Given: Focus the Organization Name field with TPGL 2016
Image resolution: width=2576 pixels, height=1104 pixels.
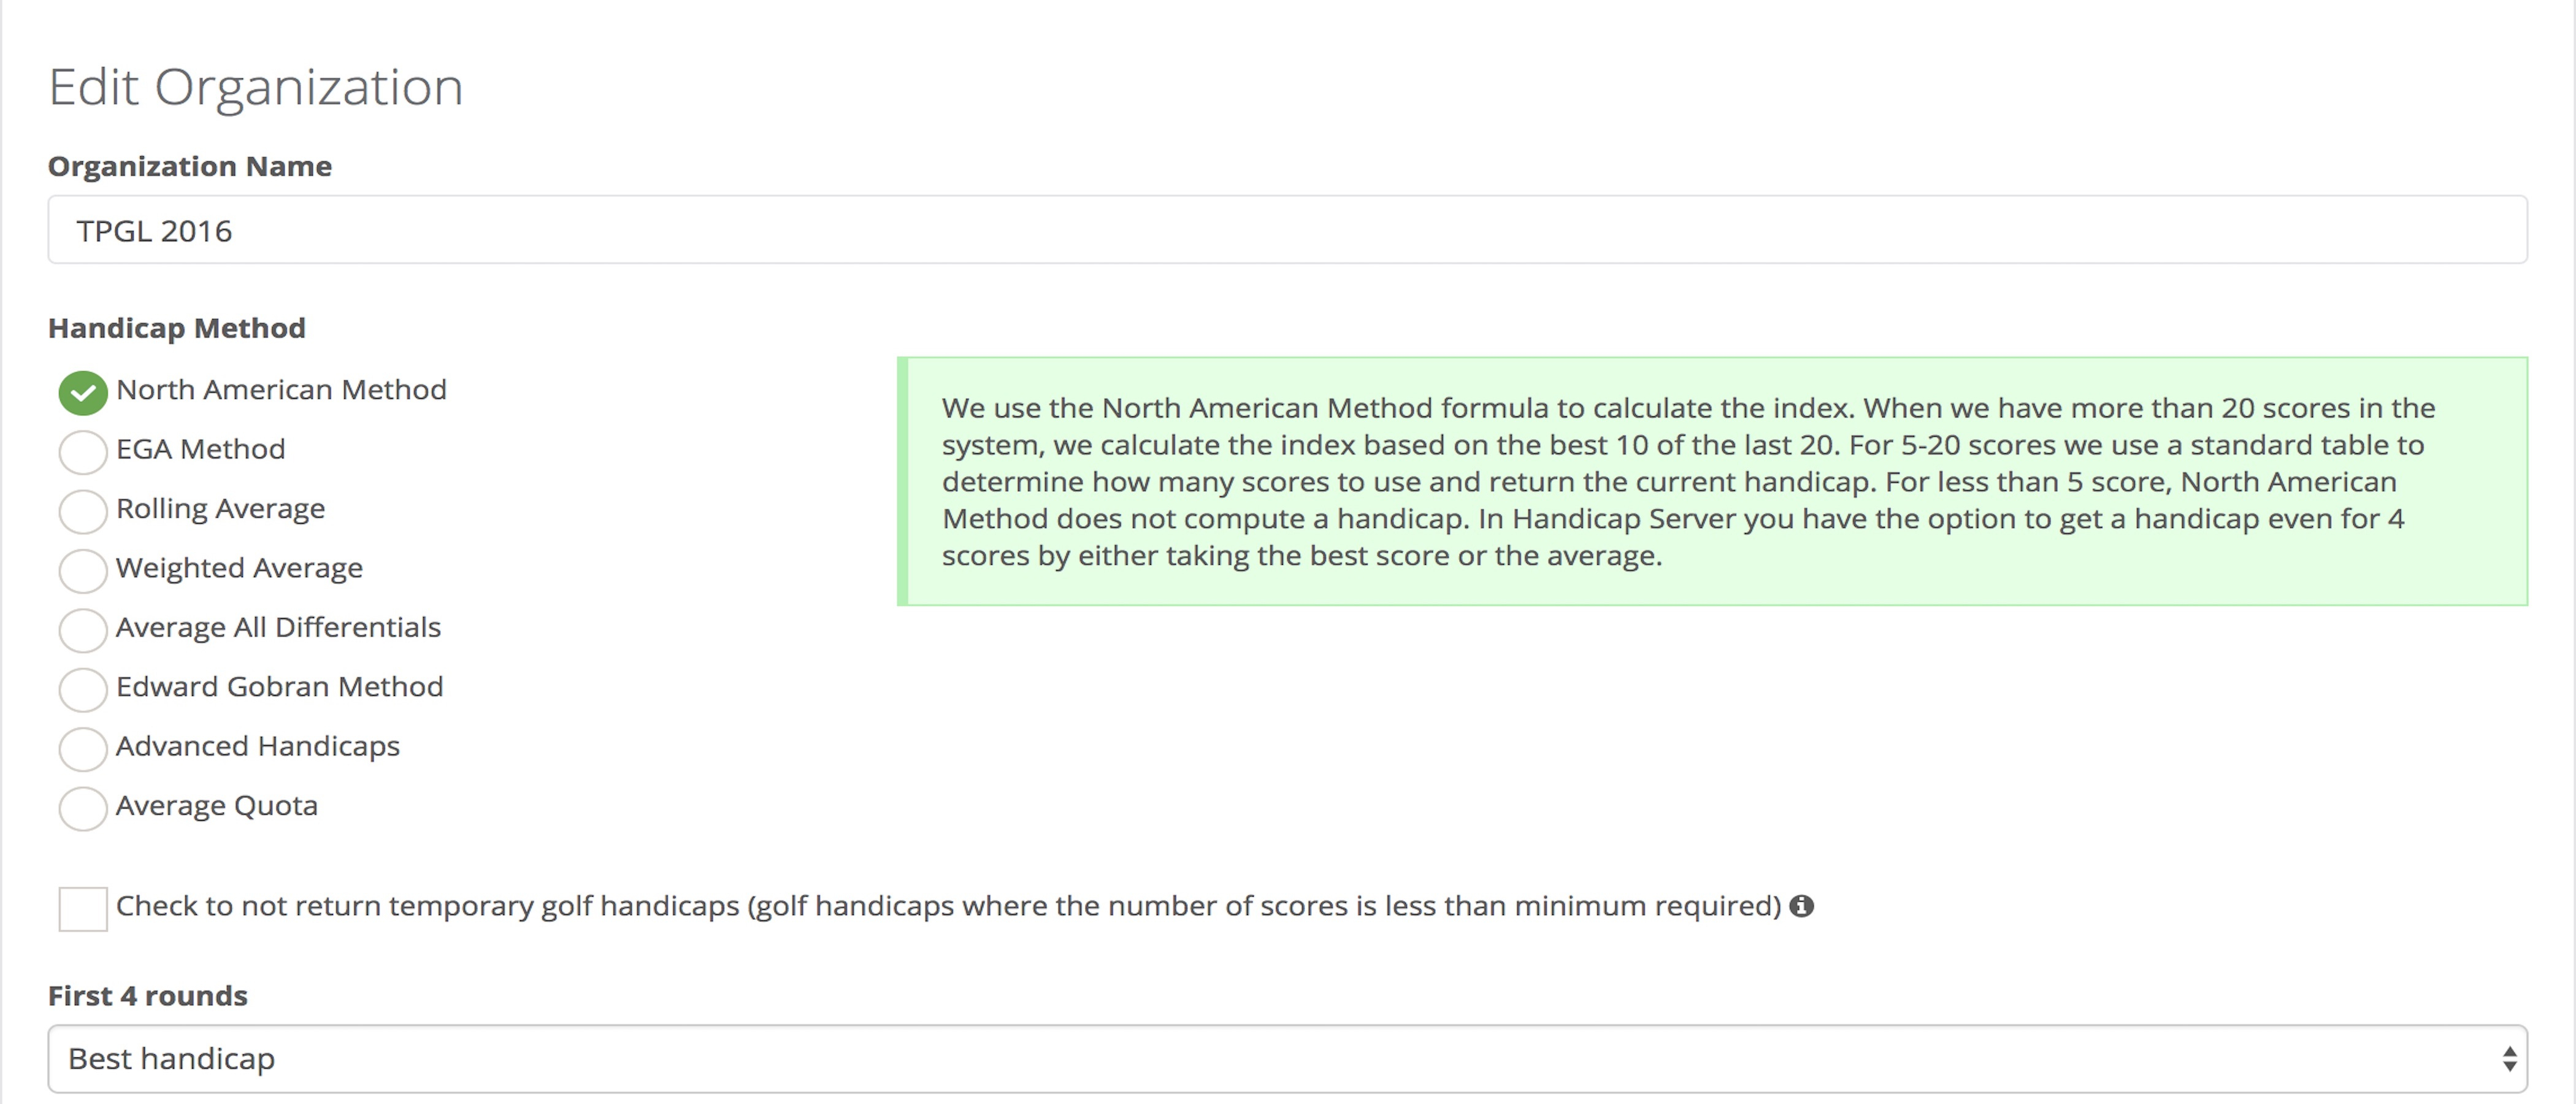Looking at the screenshot, I should click(x=1287, y=231).
